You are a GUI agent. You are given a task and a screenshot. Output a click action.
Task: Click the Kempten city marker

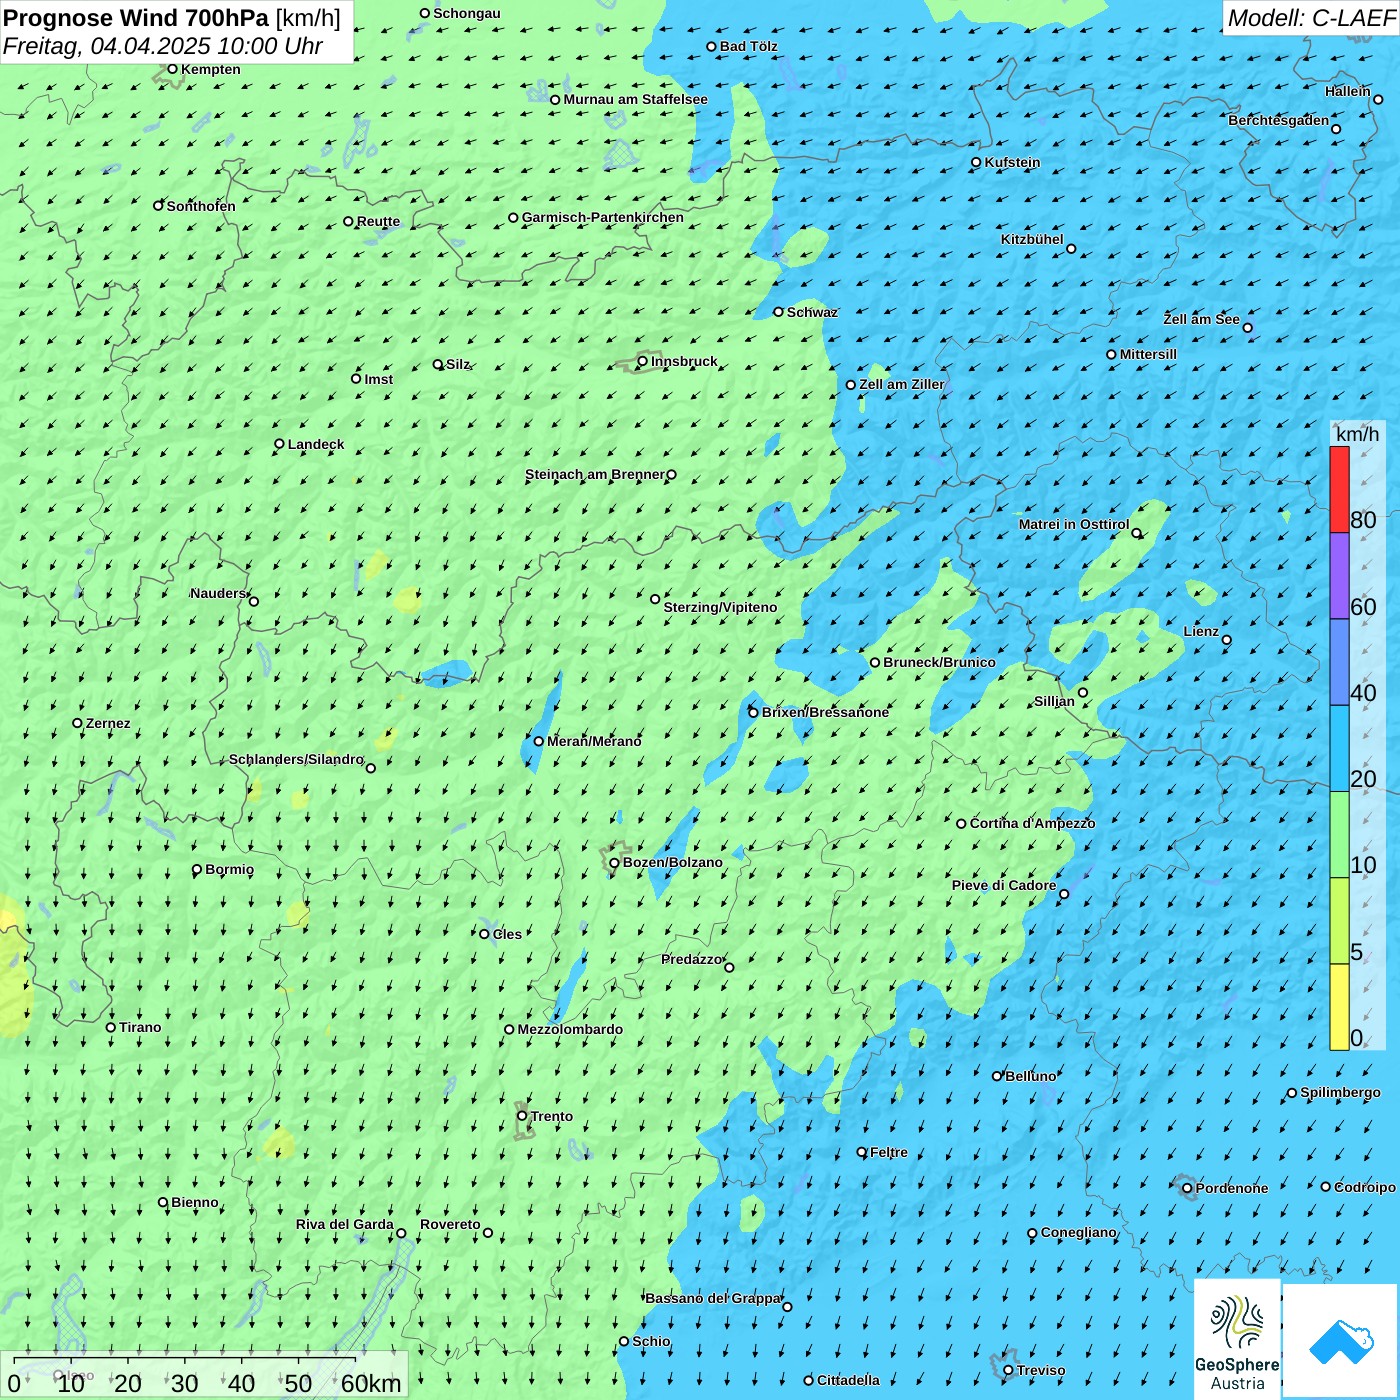[172, 69]
